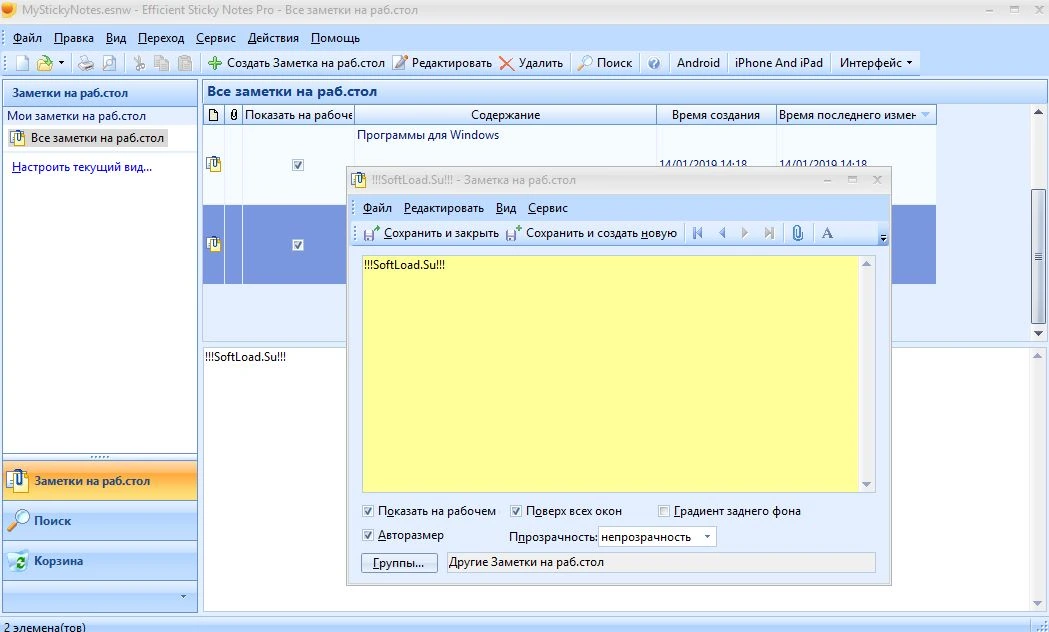Enable Градиент заднего фона checkbox
This screenshot has width=1049, height=632.
coord(664,511)
